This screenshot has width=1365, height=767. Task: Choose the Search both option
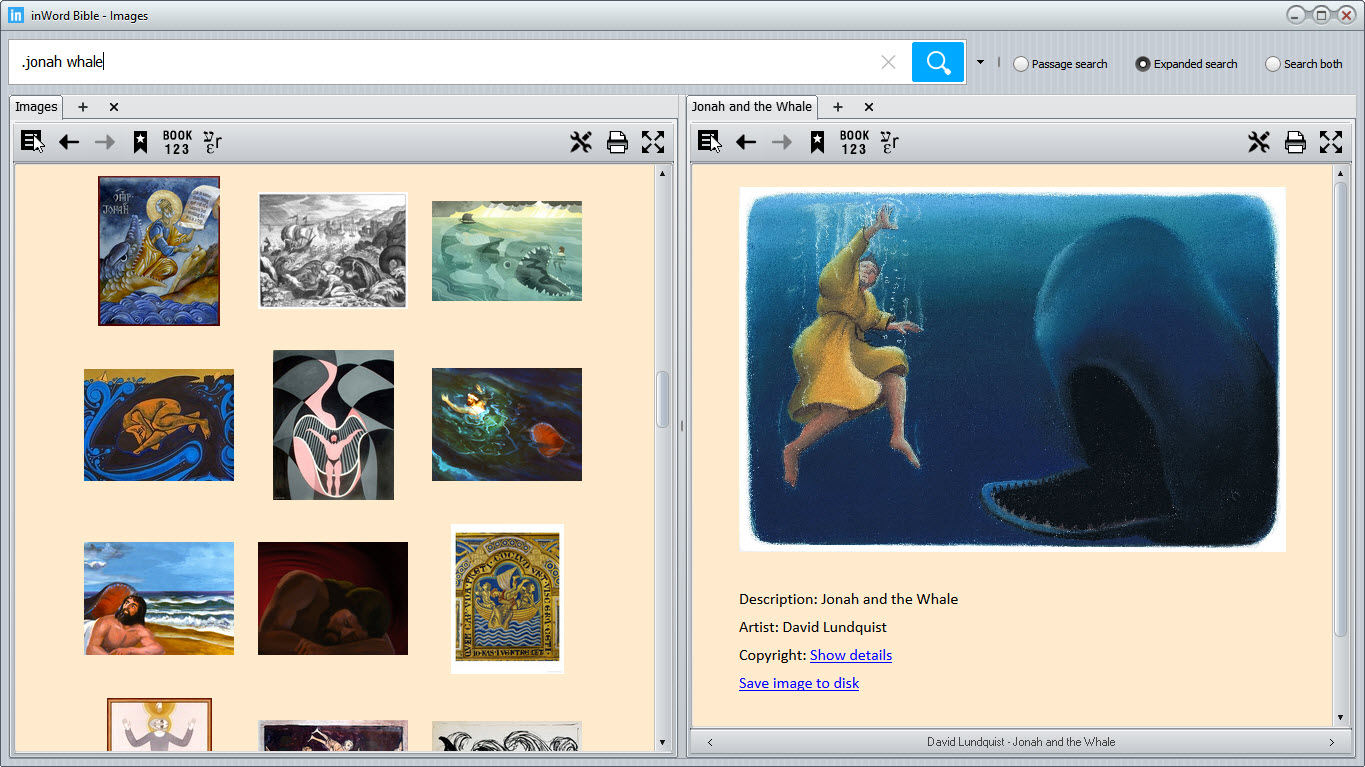tap(1273, 64)
